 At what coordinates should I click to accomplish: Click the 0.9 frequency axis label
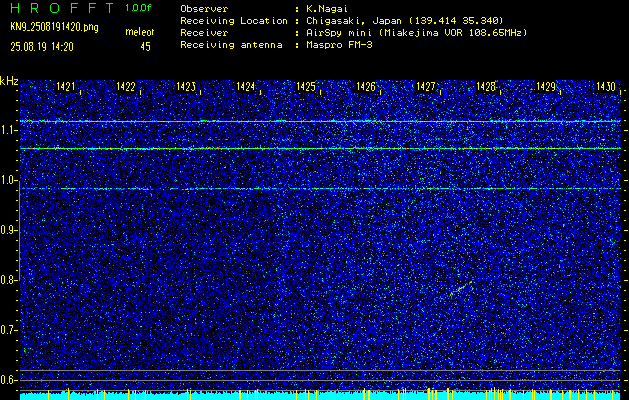point(7,230)
